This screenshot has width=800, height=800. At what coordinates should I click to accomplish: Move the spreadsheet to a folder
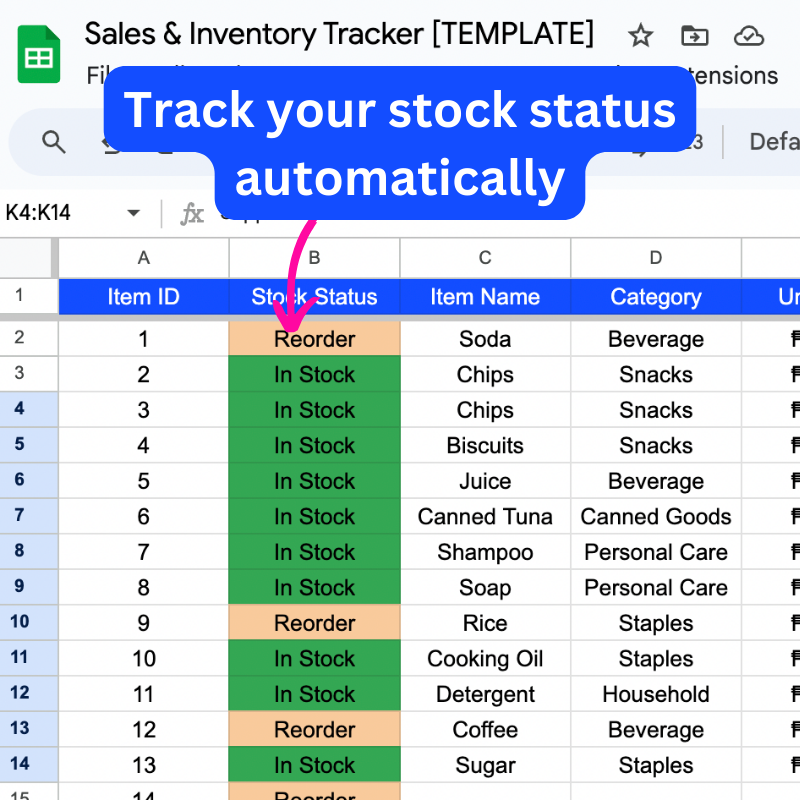(694, 36)
